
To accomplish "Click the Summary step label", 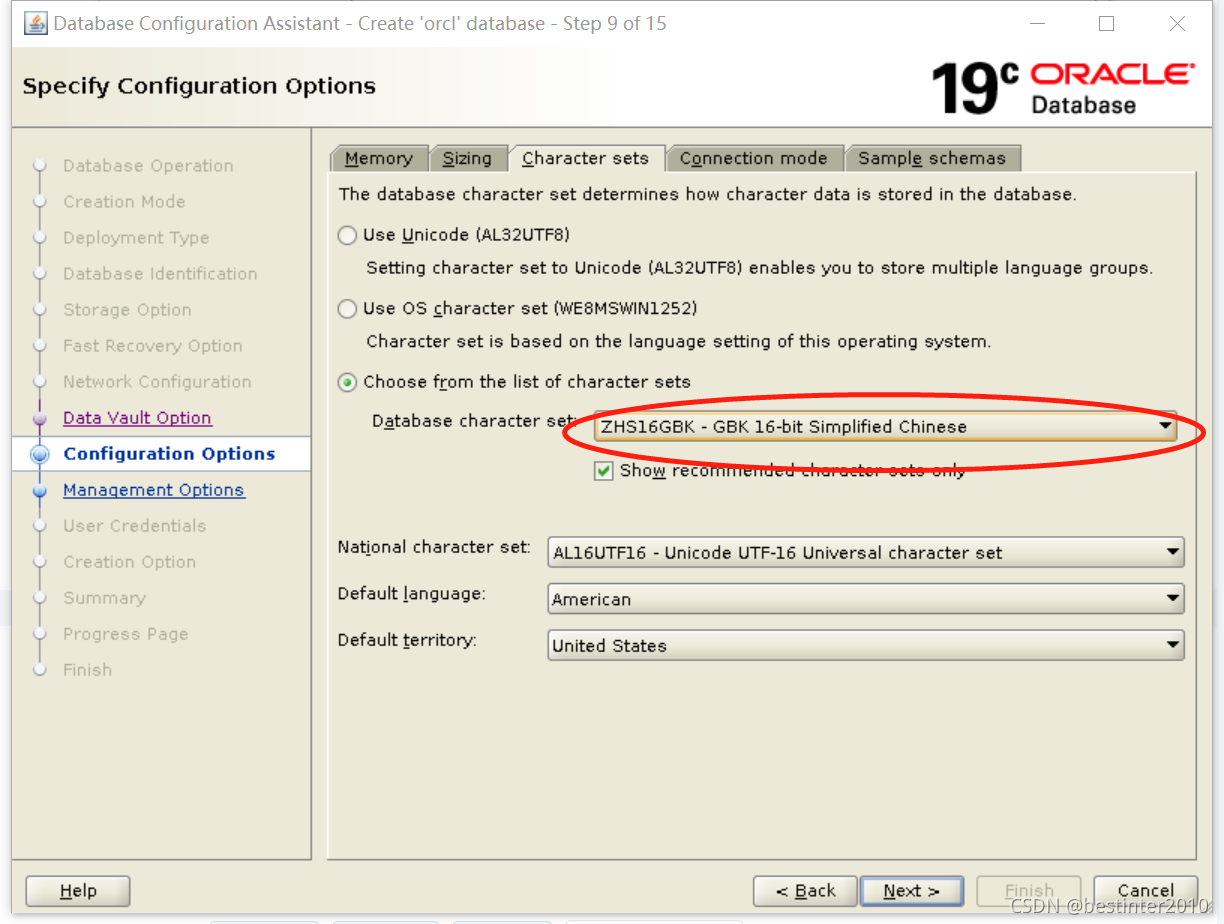I will point(104,598).
